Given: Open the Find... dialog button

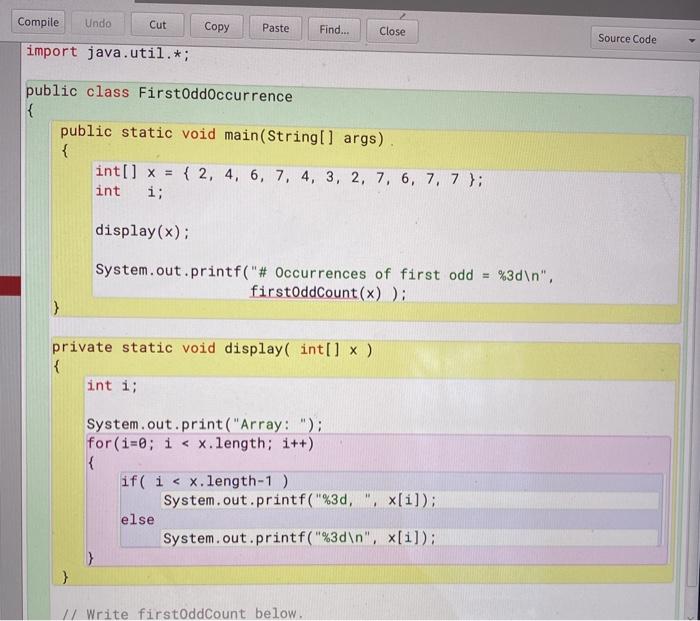Looking at the screenshot, I should 334,30.
